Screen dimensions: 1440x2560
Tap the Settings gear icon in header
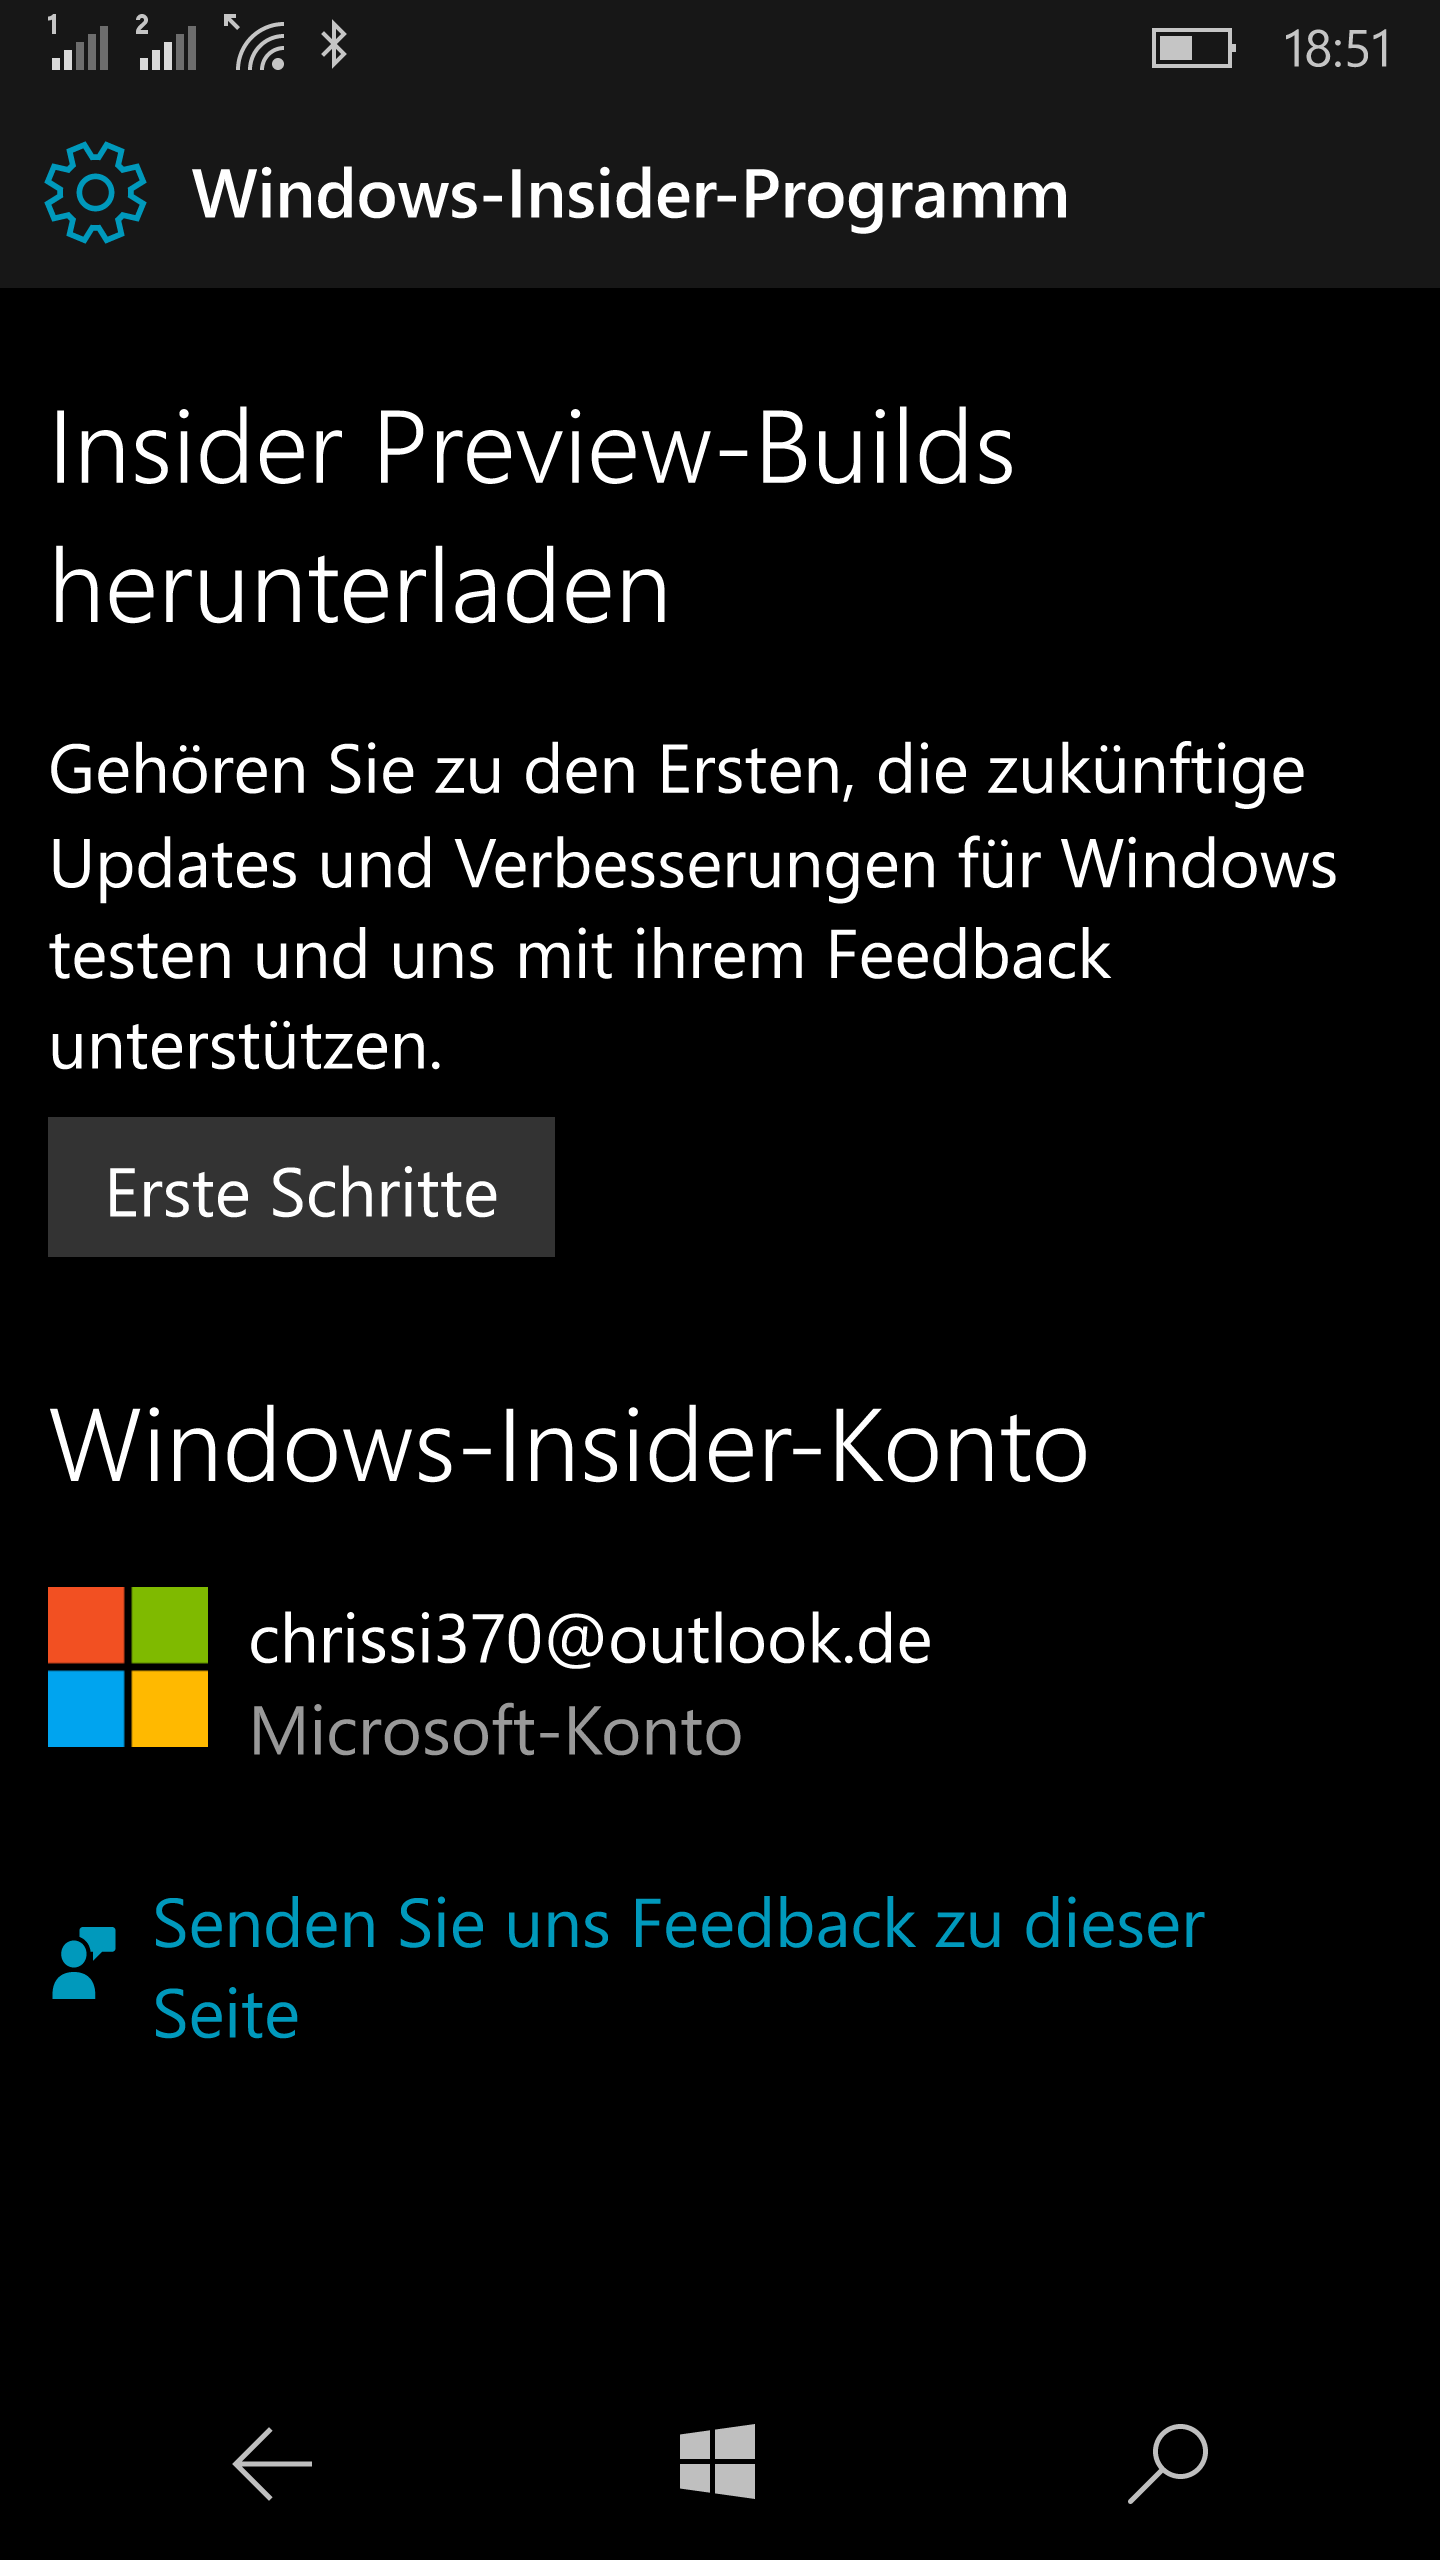click(x=95, y=192)
